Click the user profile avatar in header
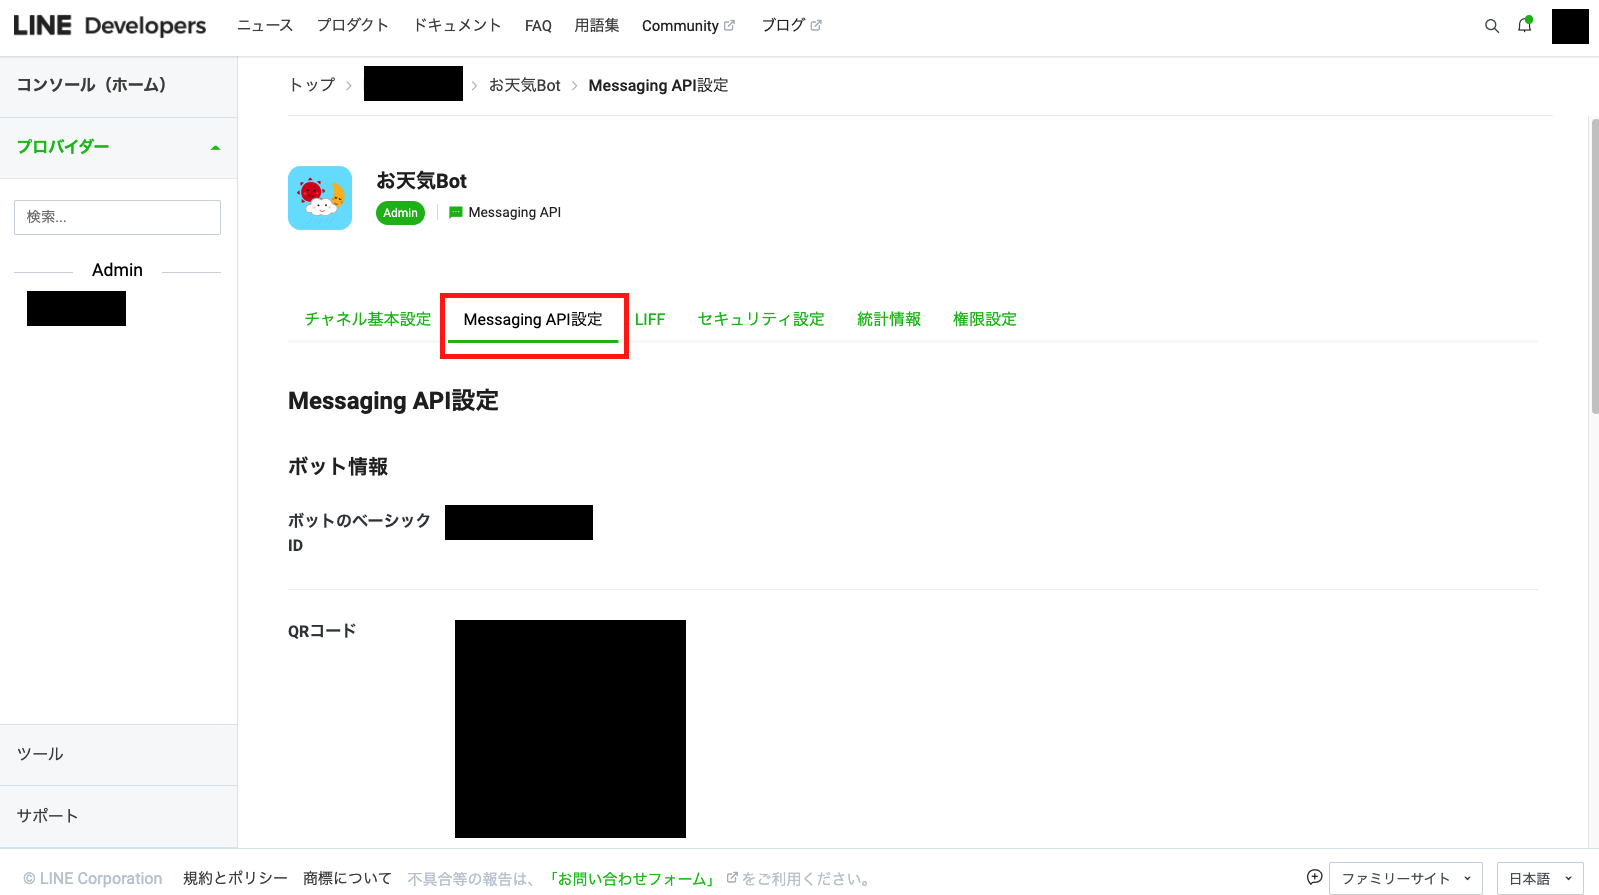The width and height of the screenshot is (1599, 895). (1570, 26)
